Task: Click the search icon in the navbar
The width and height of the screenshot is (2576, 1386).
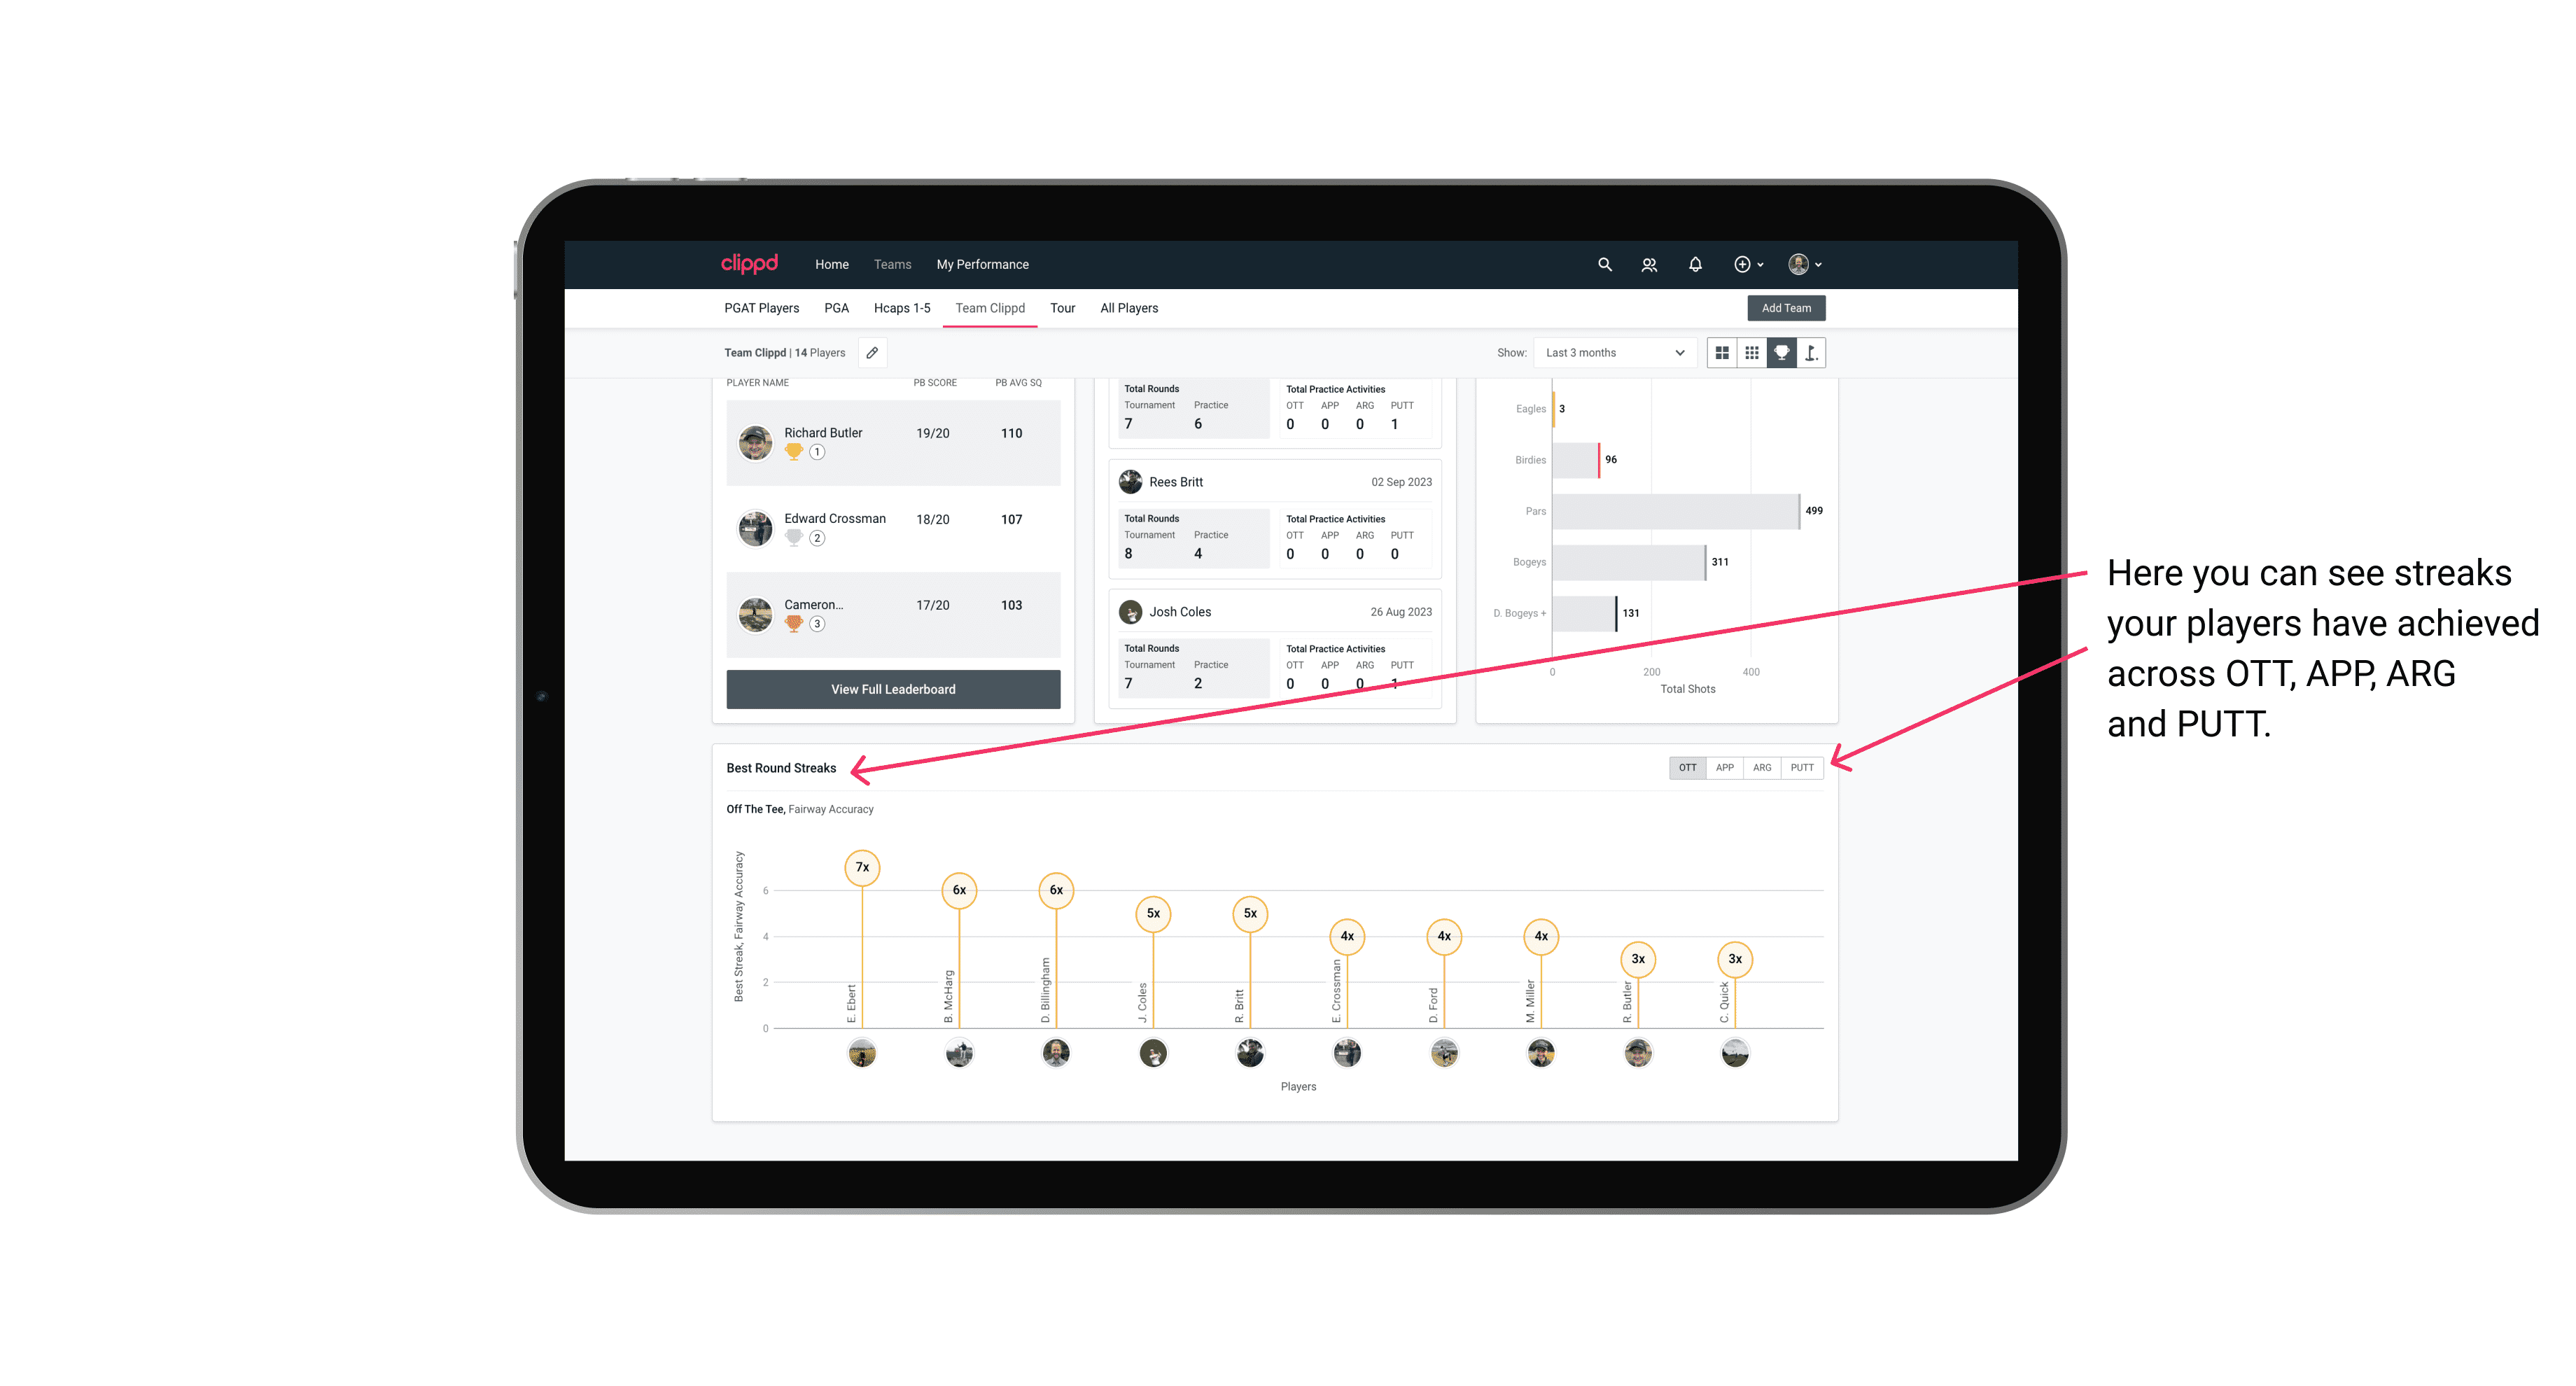Action: point(1604,265)
